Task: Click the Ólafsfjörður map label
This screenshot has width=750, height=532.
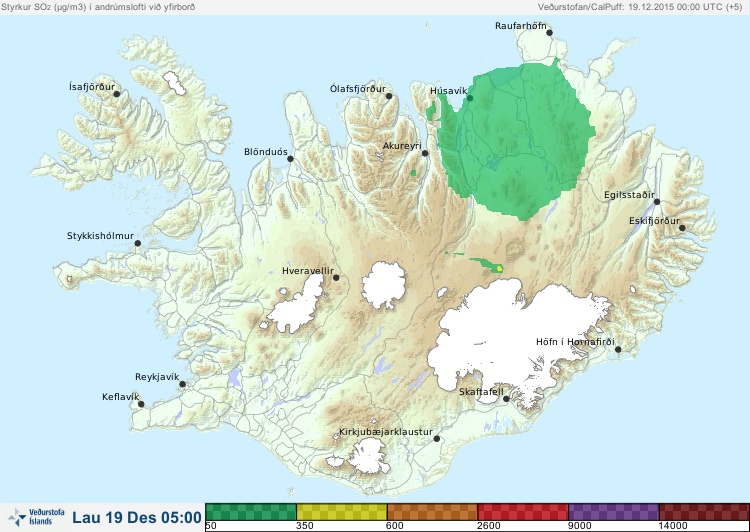Action: click(x=358, y=89)
